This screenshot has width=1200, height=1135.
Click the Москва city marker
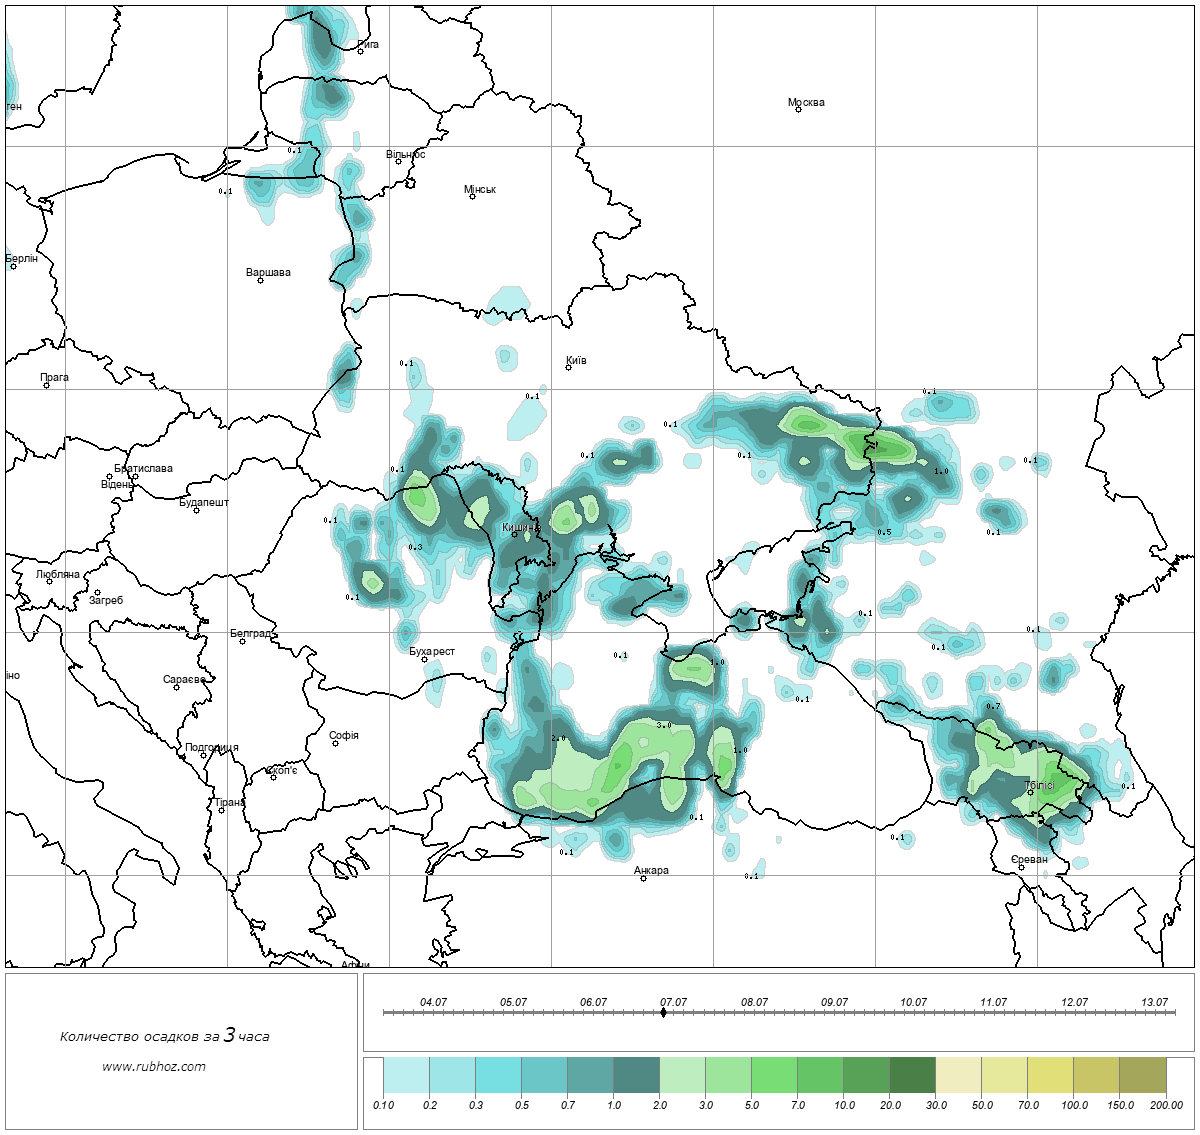pos(798,110)
